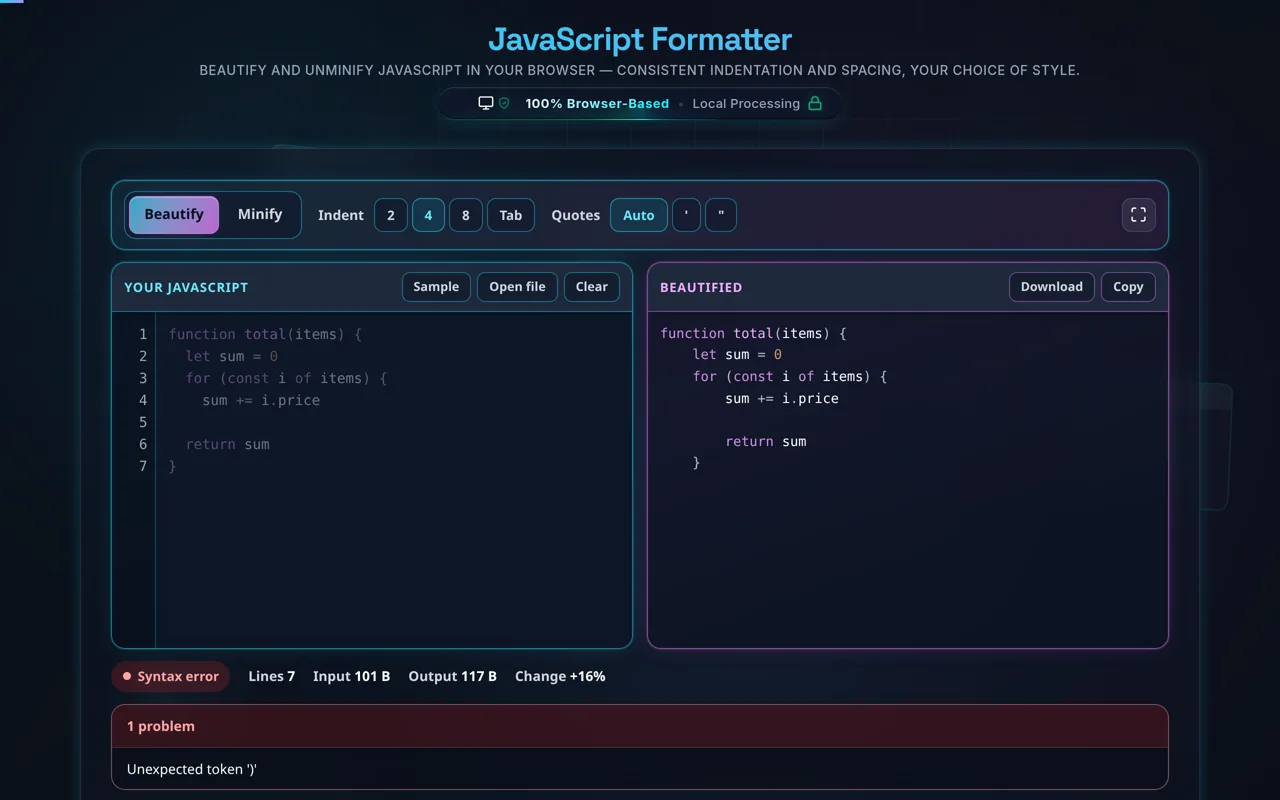Image resolution: width=1280 pixels, height=800 pixels.
Task: Click the "Unexpected token ')'" error message
Action: pos(192,769)
